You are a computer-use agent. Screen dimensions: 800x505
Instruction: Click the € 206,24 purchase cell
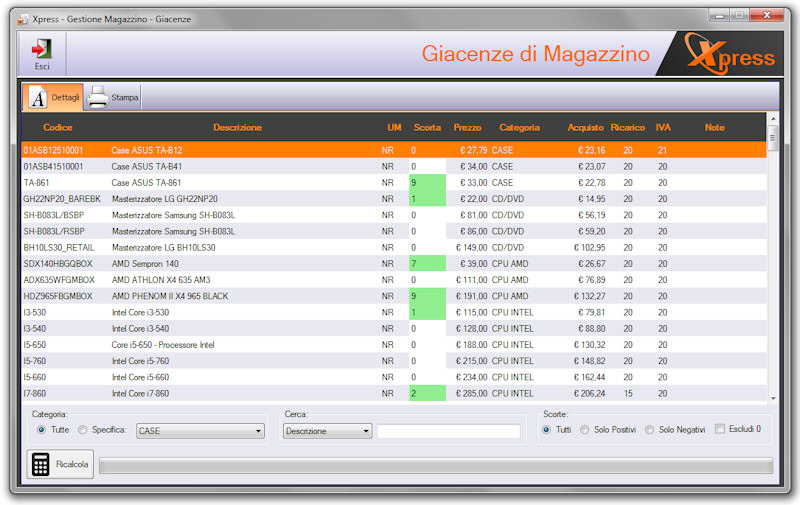589,393
